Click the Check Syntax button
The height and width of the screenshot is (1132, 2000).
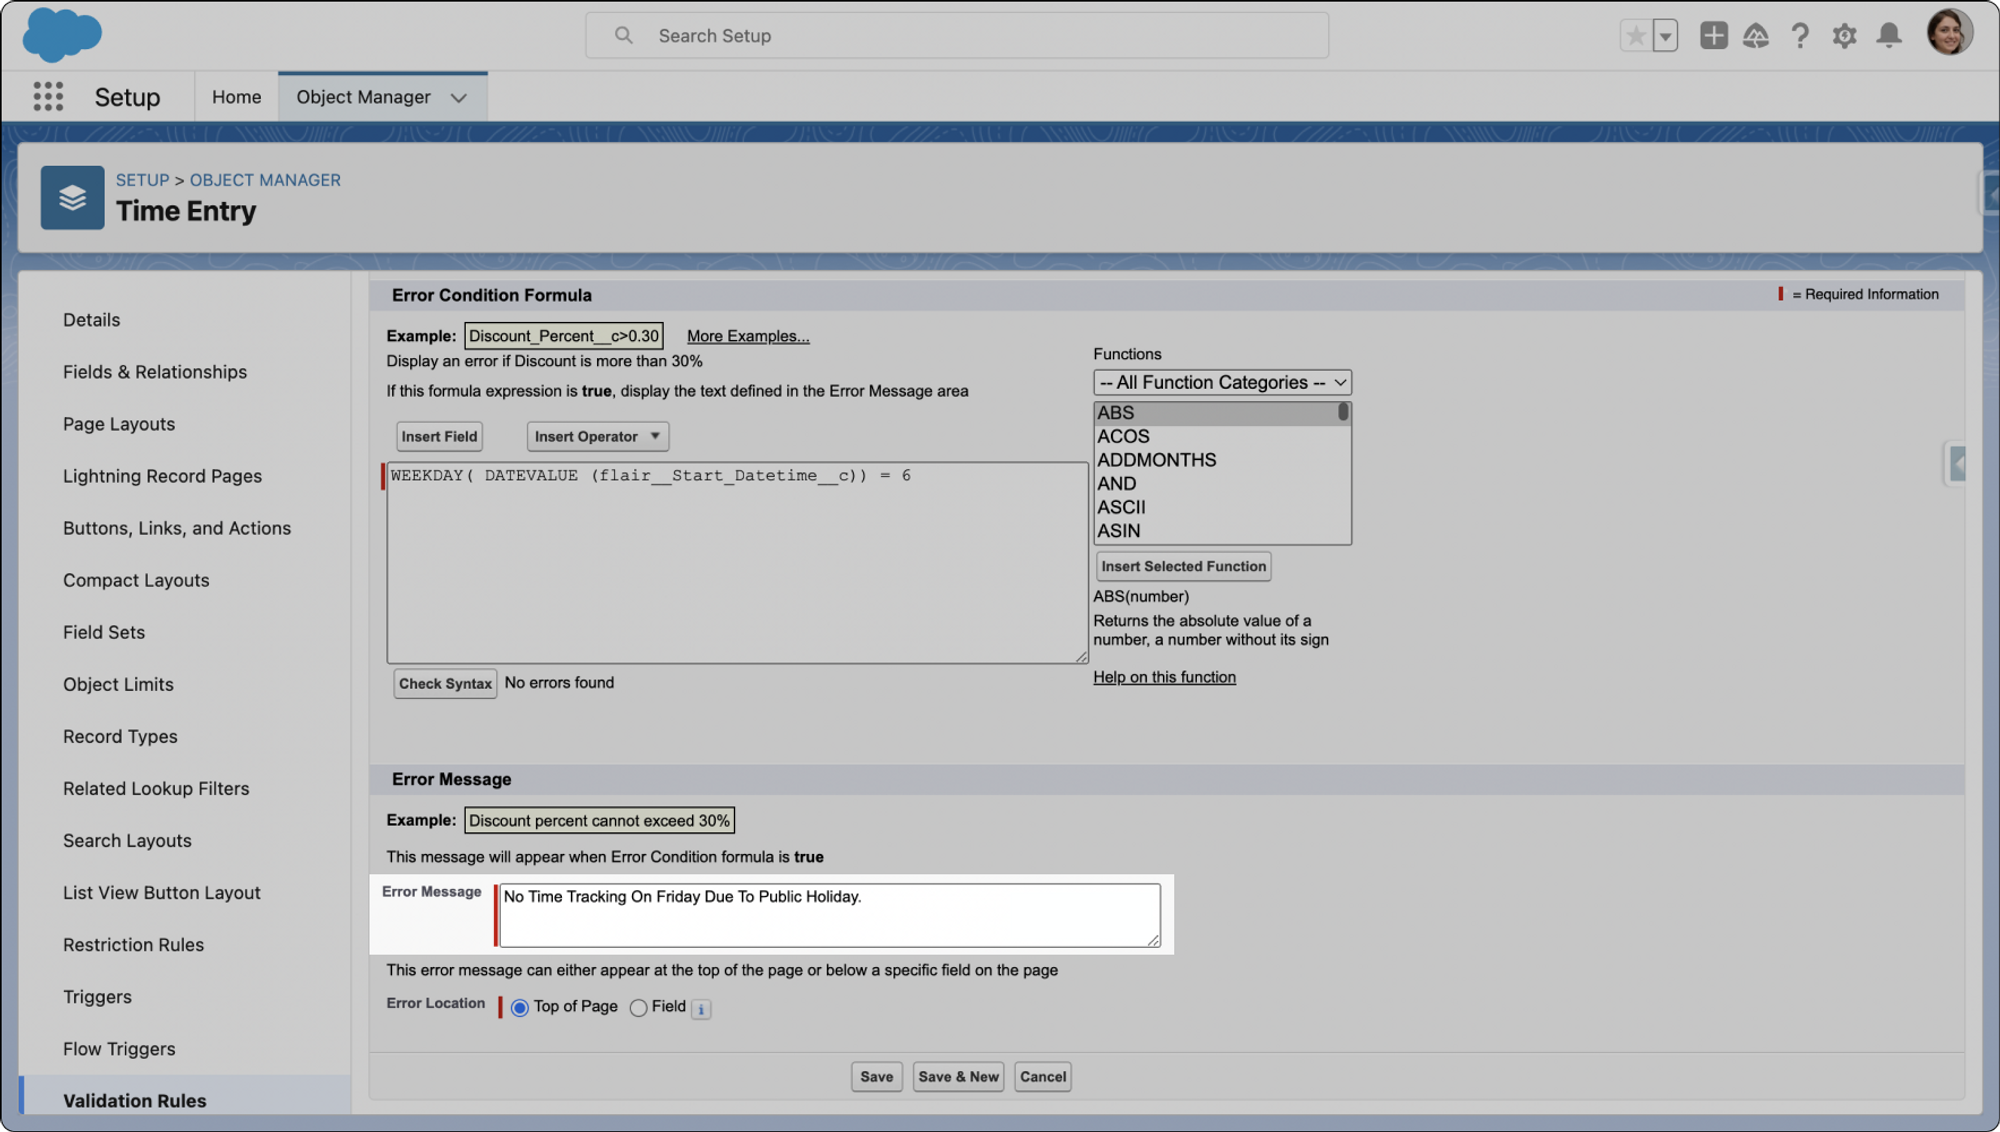tap(445, 684)
